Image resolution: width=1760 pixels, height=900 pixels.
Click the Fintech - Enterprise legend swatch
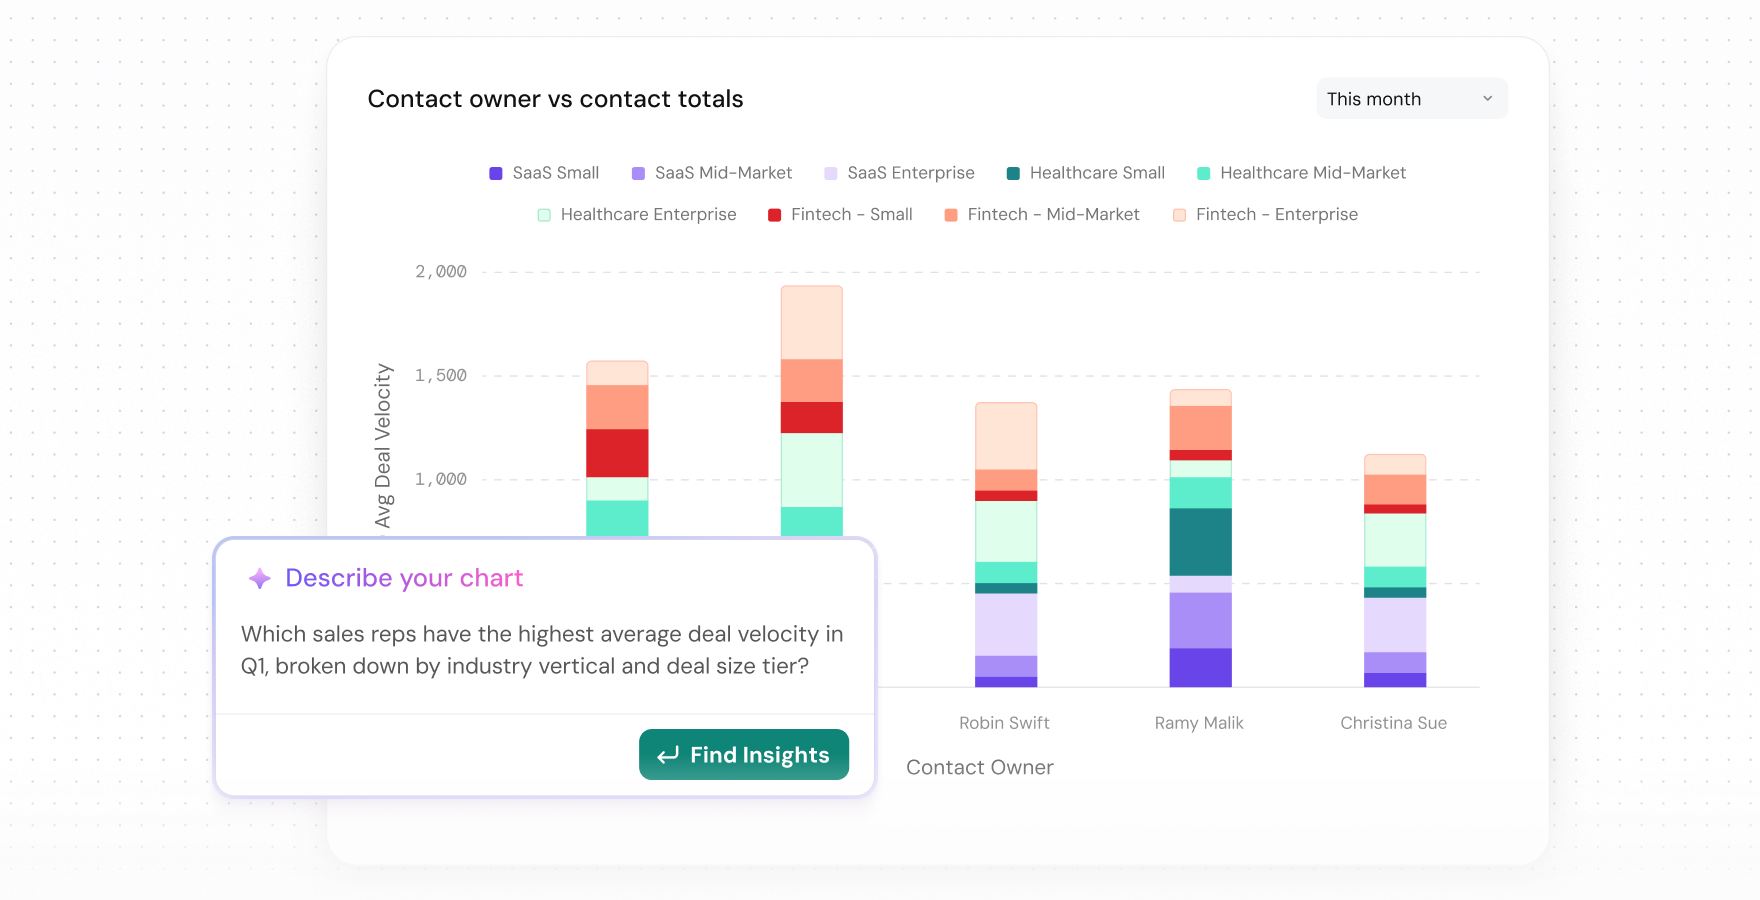tap(1179, 215)
